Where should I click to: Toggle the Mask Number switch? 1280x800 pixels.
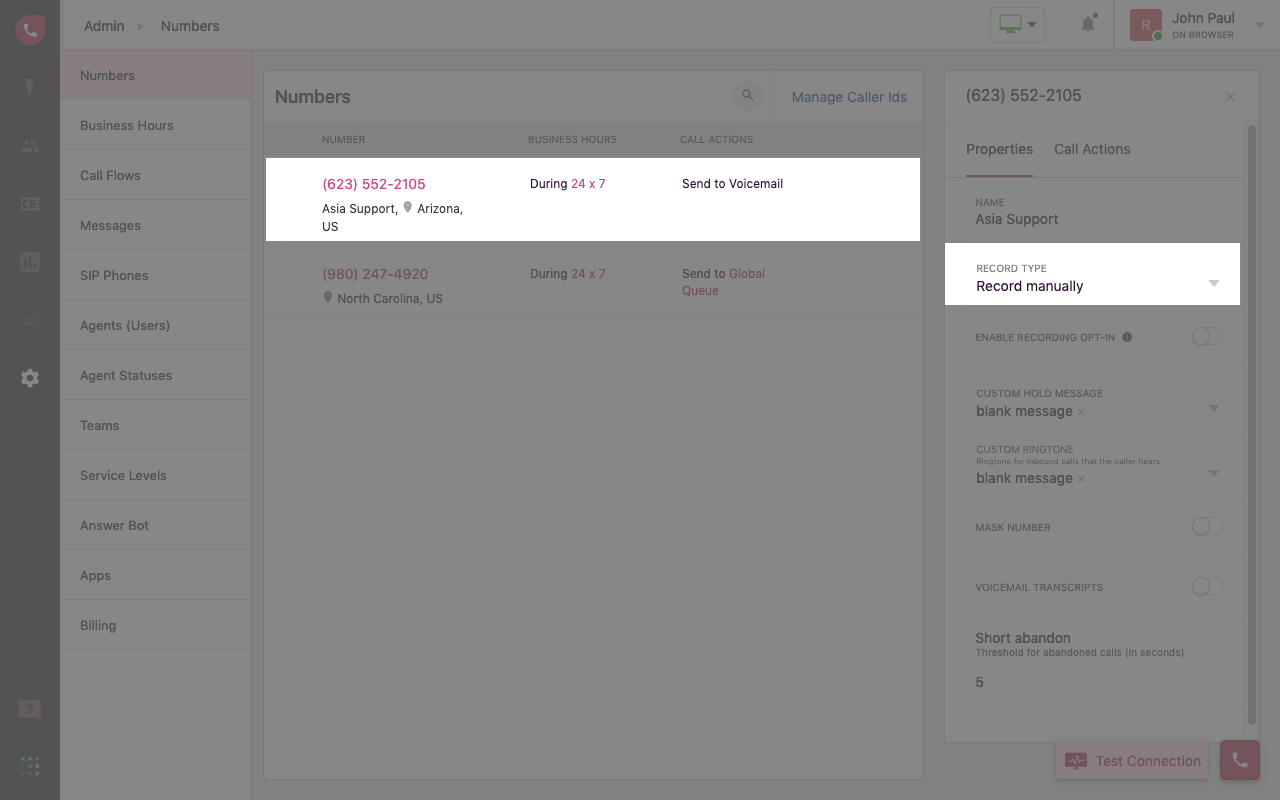click(1207, 527)
